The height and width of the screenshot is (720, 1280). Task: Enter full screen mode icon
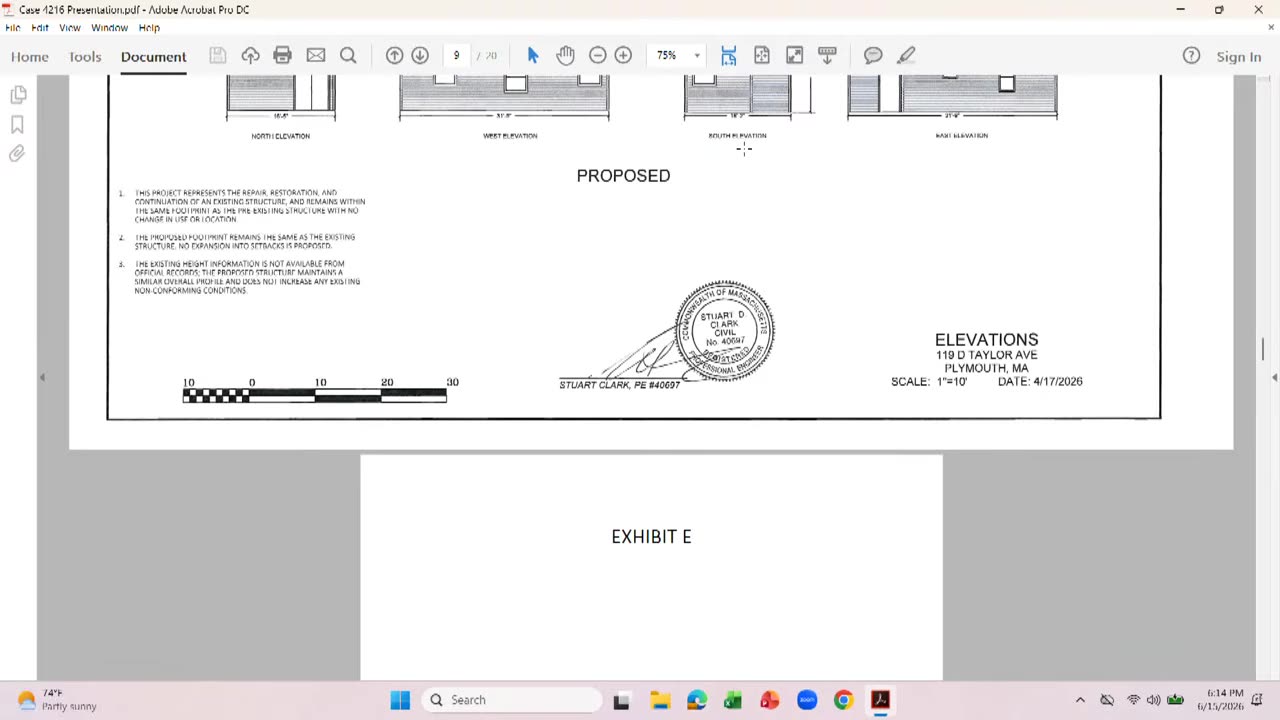[x=794, y=55]
